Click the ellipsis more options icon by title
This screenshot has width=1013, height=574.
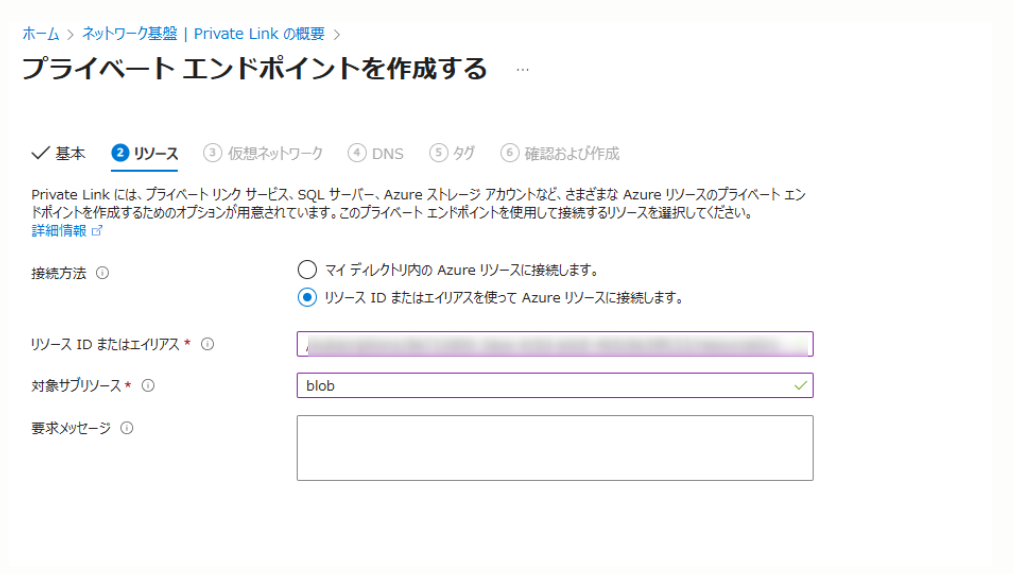pyautogui.click(x=522, y=70)
